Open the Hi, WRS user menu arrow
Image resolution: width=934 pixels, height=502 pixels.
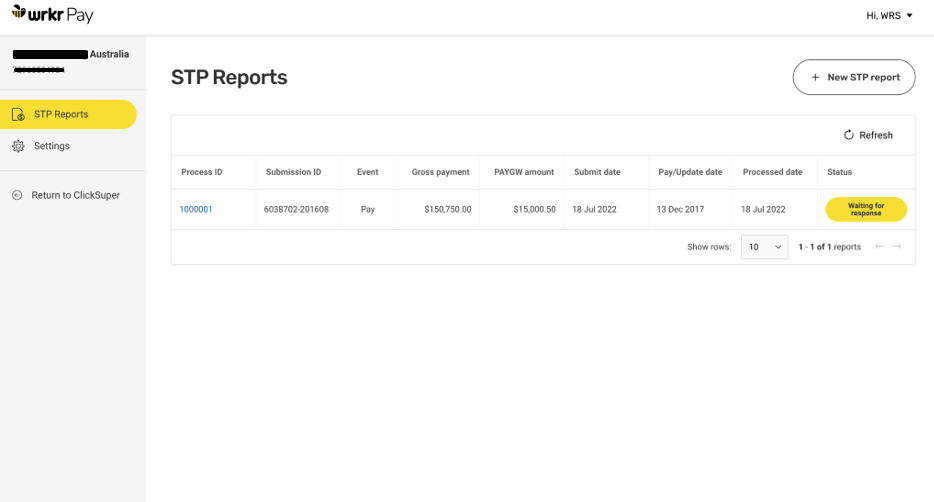(x=910, y=15)
